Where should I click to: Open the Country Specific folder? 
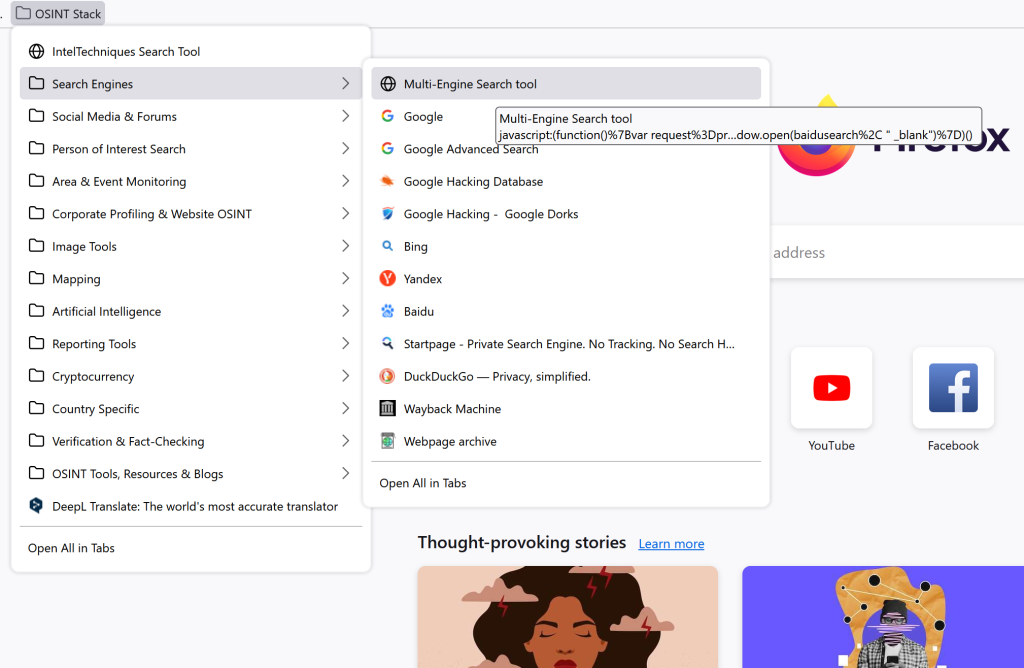[x=191, y=409]
